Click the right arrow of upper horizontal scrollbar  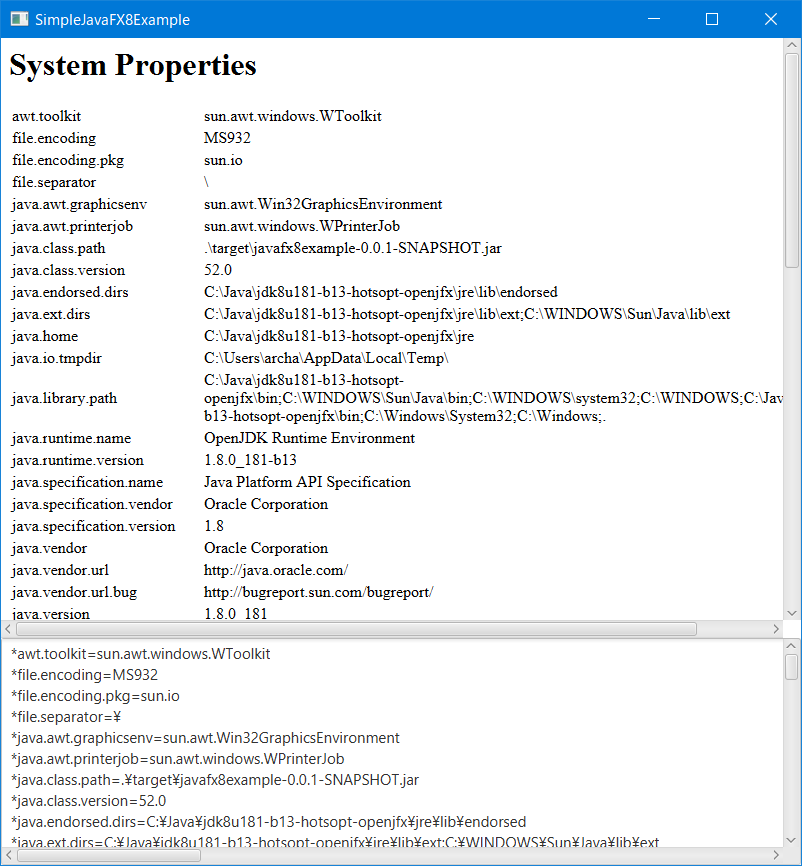pos(775,629)
